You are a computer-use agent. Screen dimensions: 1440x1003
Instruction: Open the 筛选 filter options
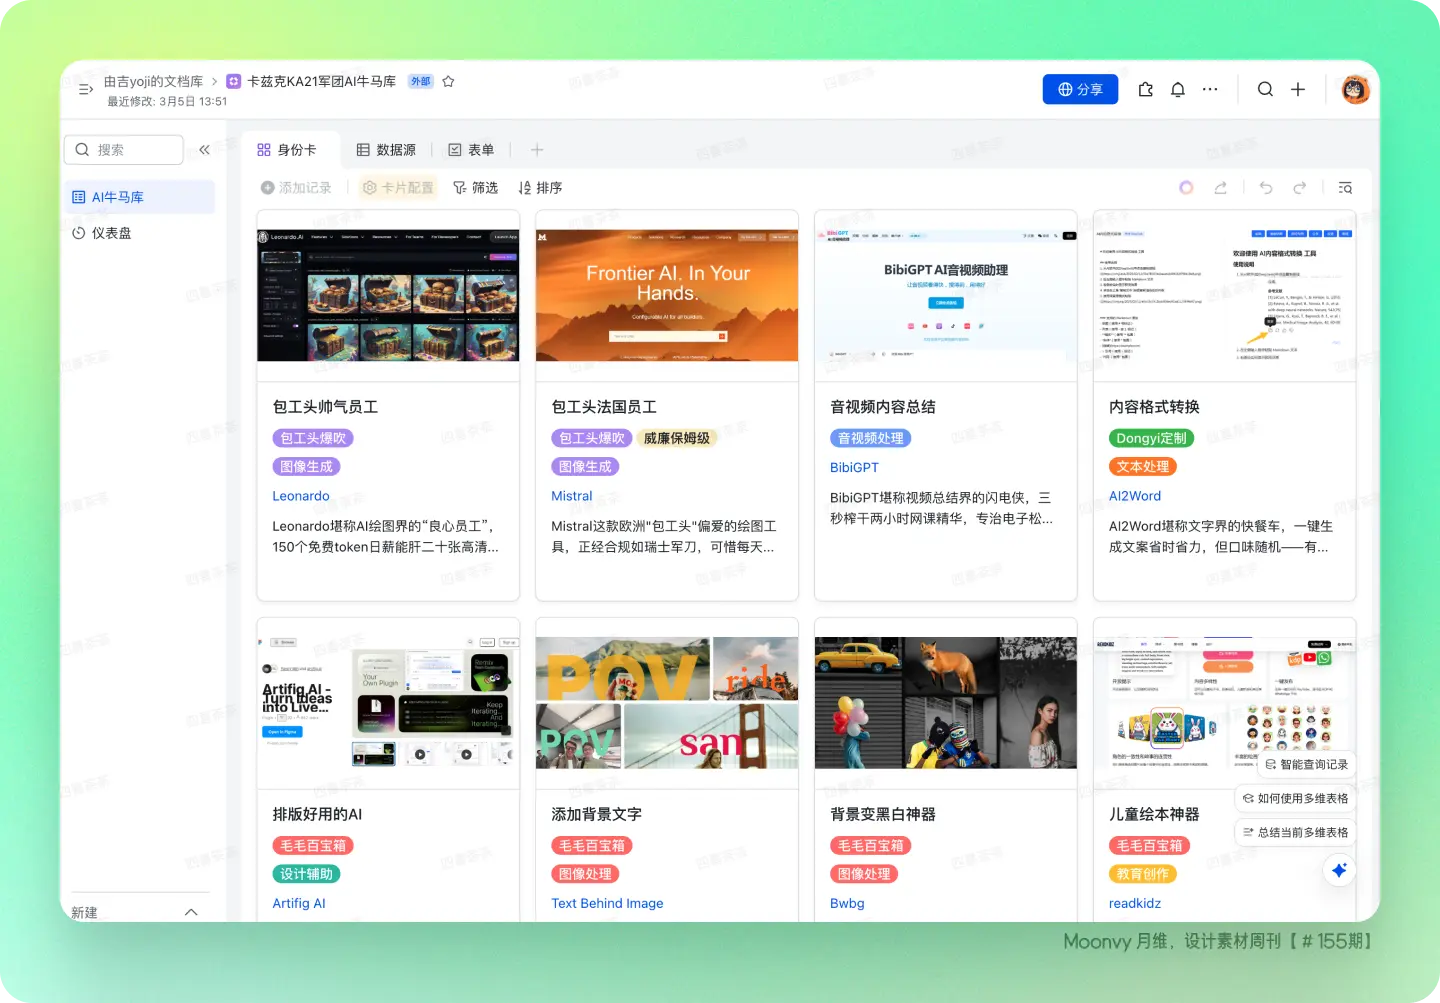(x=475, y=188)
